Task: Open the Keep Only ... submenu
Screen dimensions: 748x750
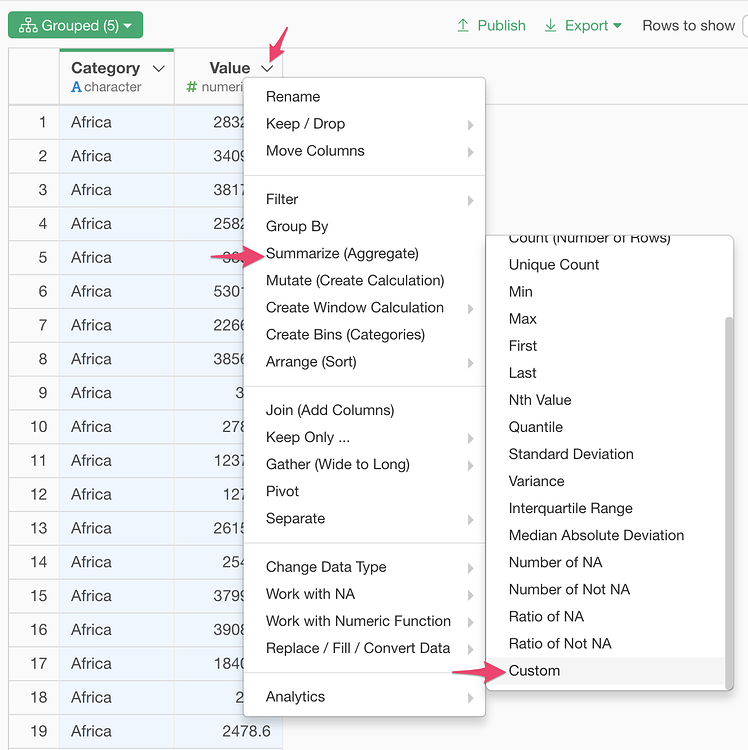Action: point(364,438)
